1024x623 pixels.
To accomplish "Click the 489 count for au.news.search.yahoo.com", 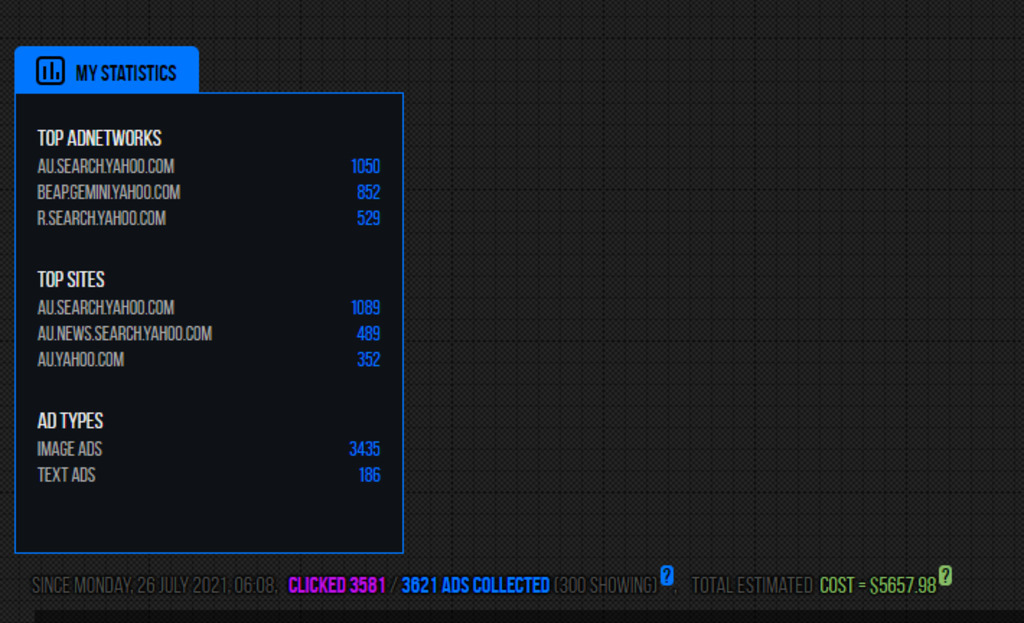I will click(368, 334).
